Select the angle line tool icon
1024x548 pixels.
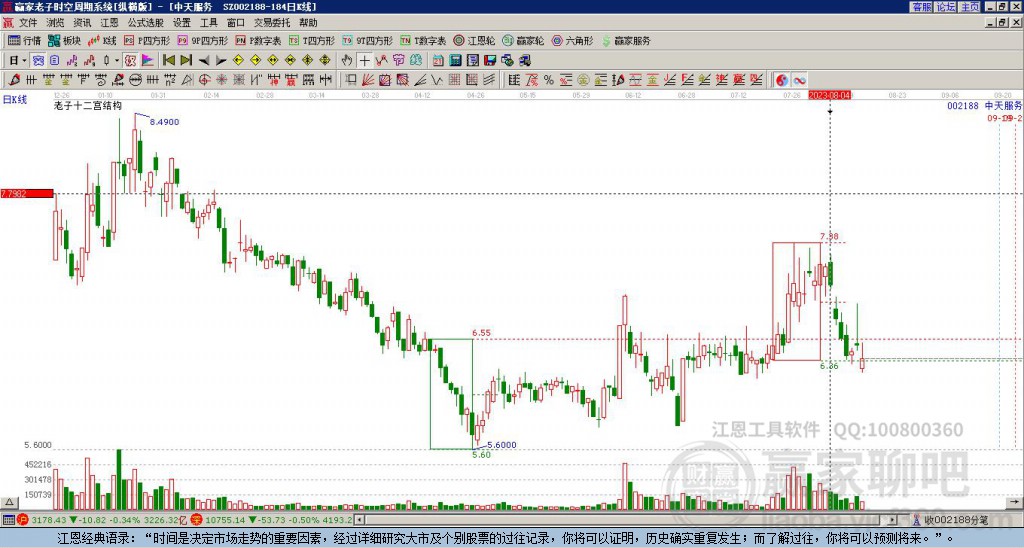click(420, 80)
